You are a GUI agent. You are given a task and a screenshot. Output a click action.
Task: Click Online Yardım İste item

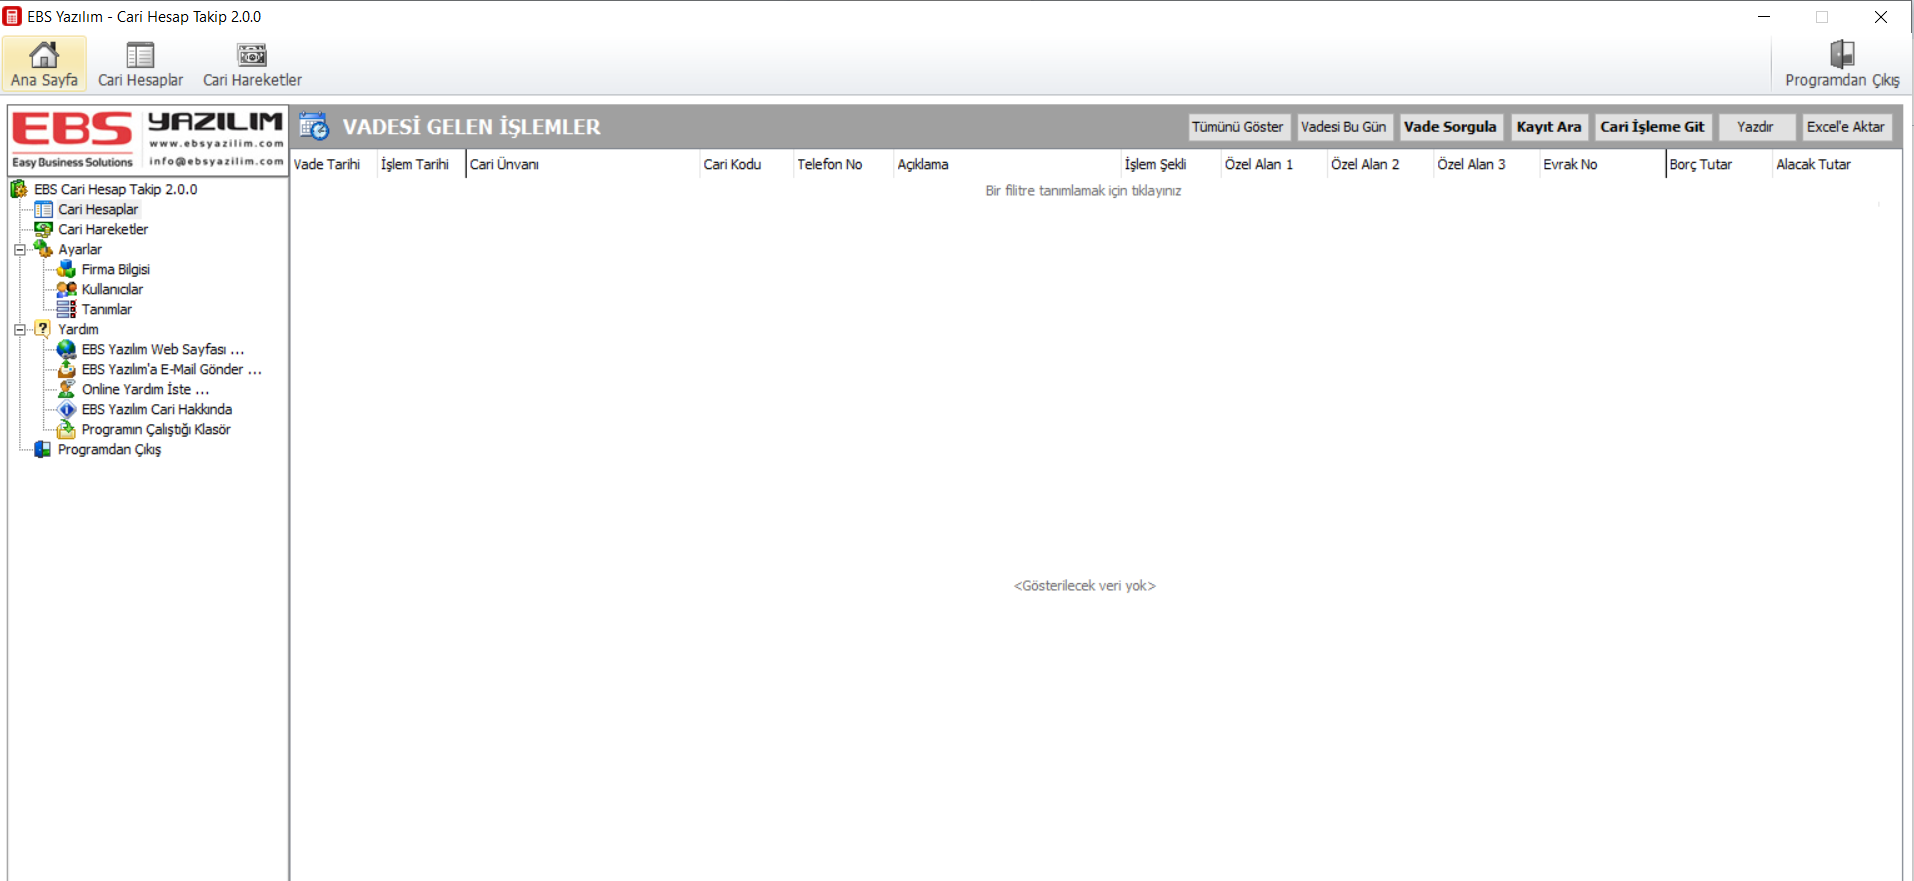[145, 389]
